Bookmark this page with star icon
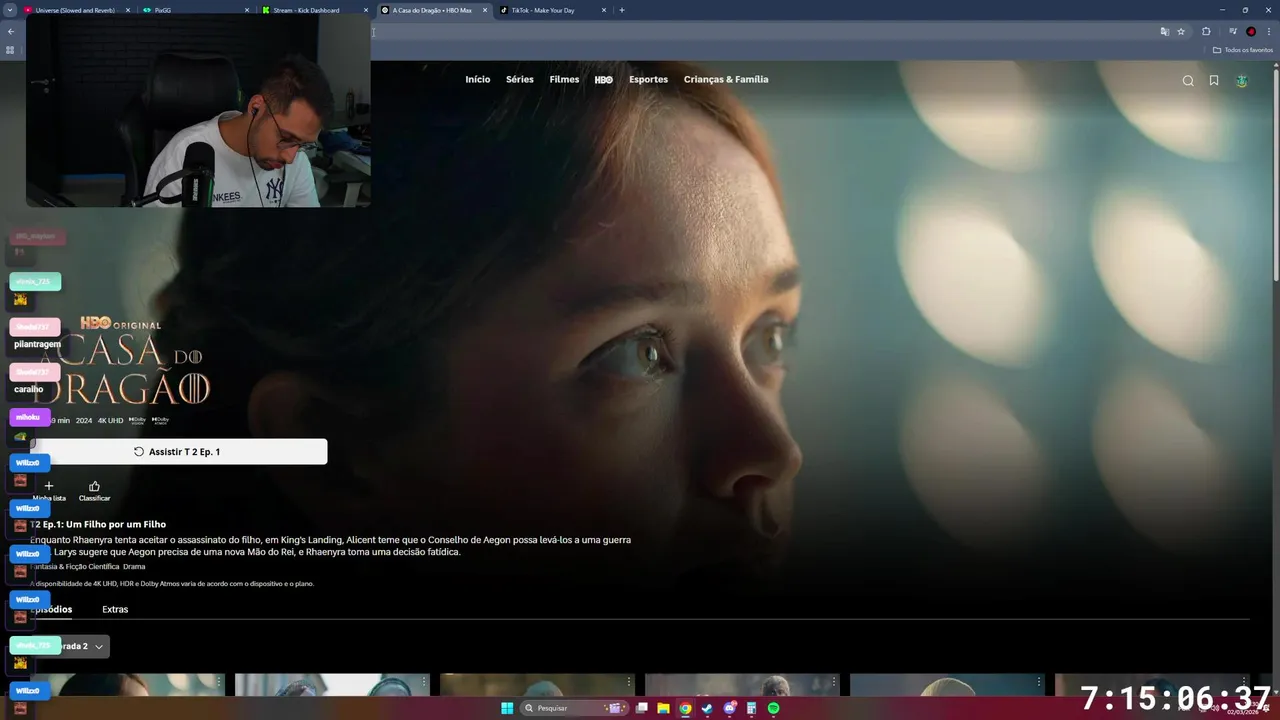This screenshot has height=720, width=1280. click(1181, 31)
